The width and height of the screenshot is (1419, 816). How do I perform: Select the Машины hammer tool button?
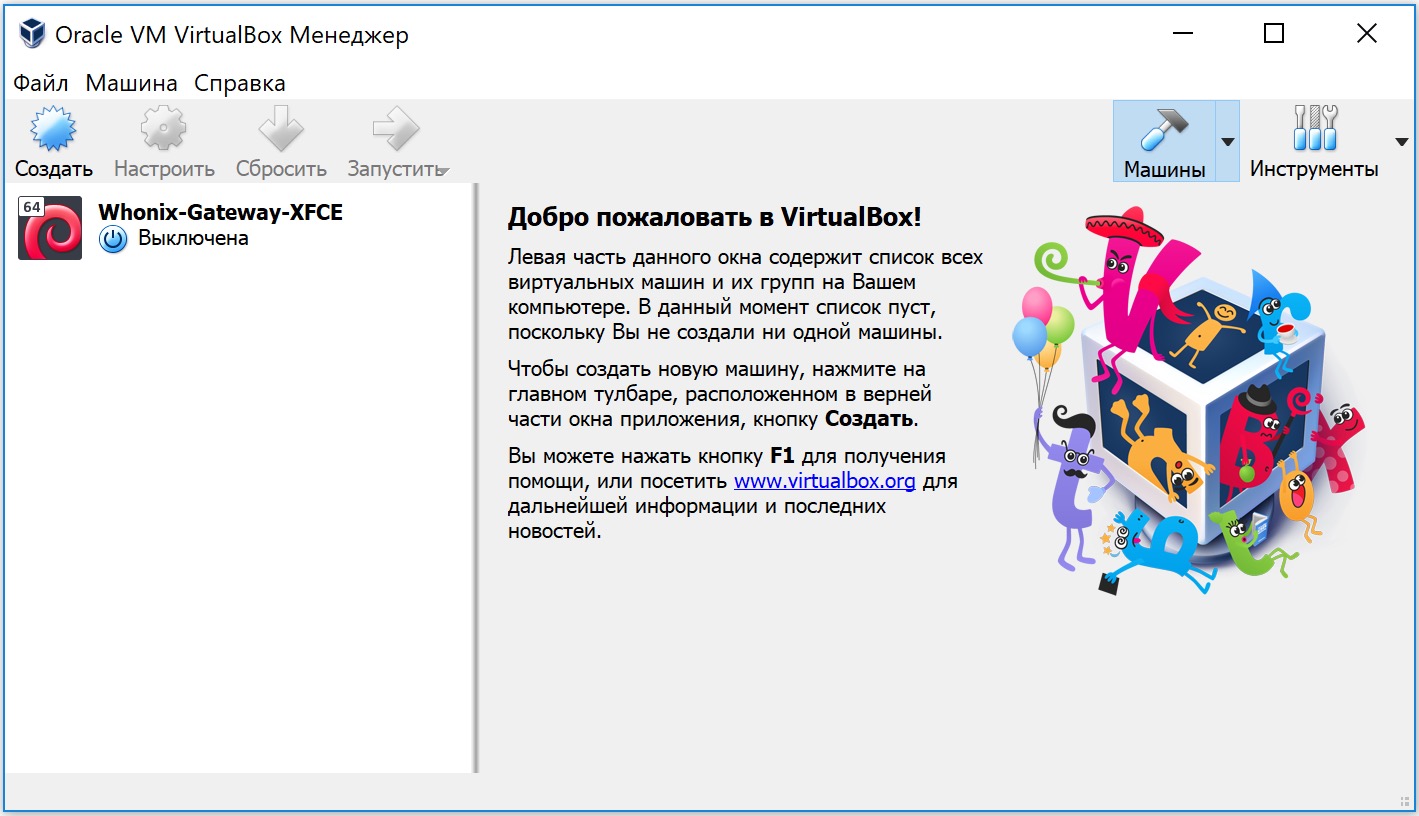tap(1164, 141)
